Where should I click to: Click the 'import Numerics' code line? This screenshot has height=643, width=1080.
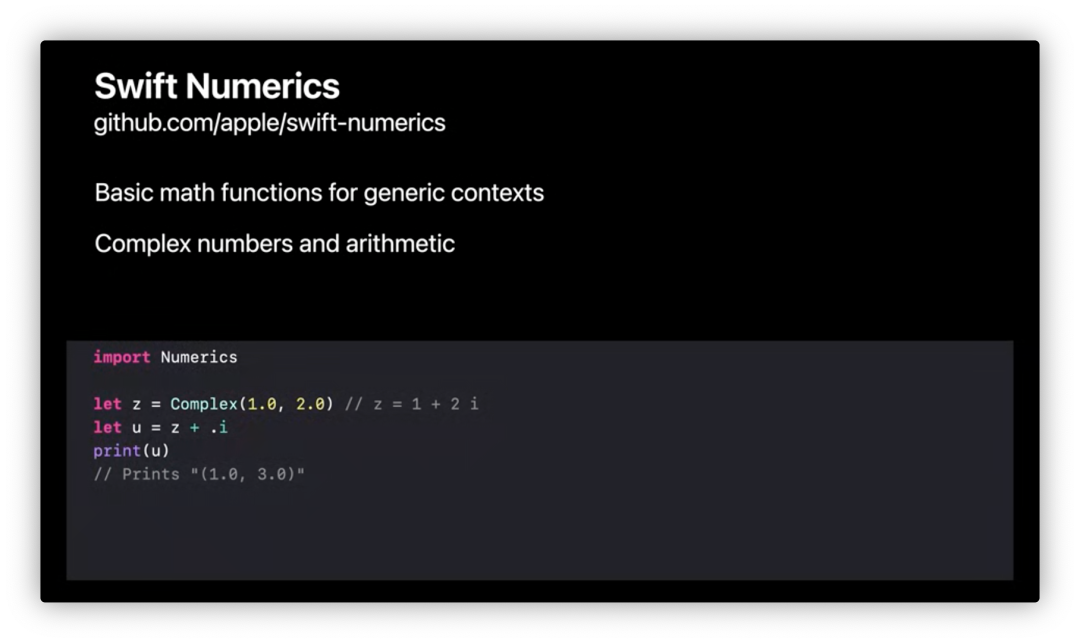point(165,357)
